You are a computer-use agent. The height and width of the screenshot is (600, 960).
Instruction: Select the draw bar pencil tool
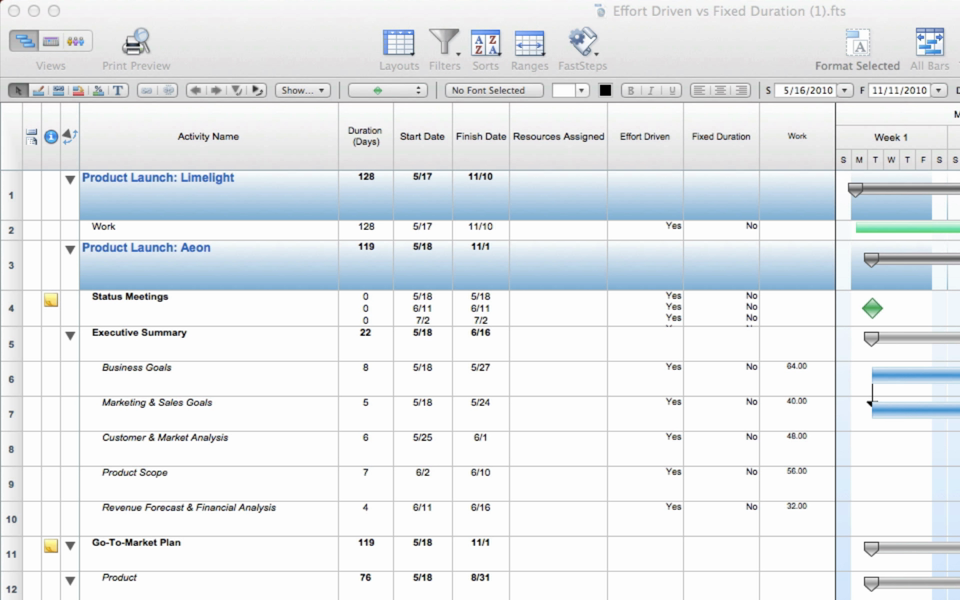pos(38,91)
